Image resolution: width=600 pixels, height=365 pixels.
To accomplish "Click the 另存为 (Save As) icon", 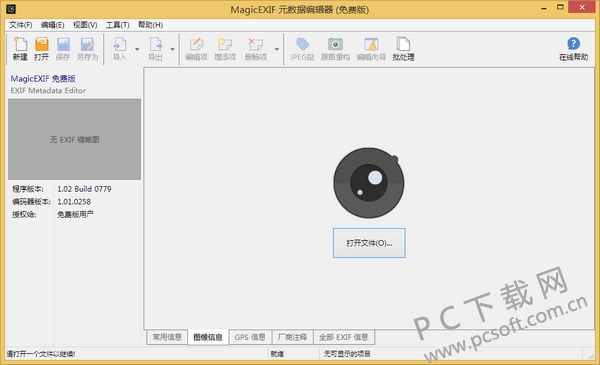I will point(87,44).
